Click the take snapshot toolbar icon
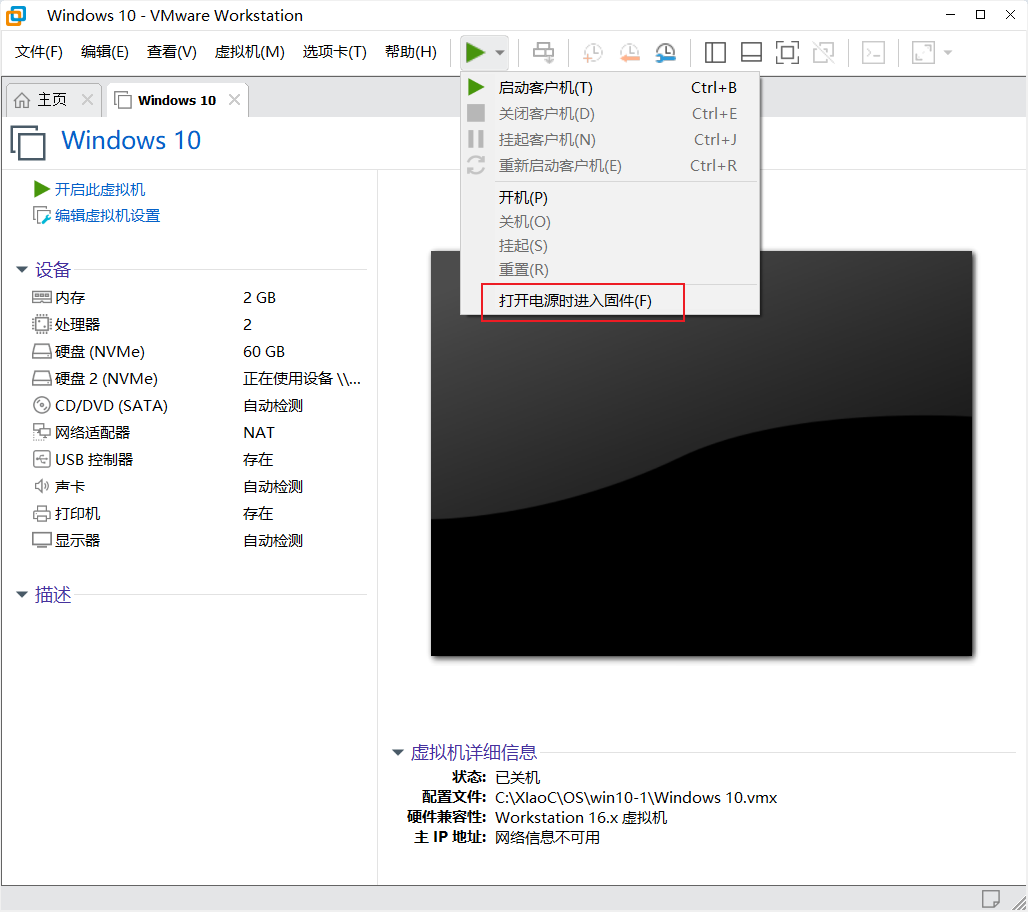The height and width of the screenshot is (912, 1028). [592, 52]
